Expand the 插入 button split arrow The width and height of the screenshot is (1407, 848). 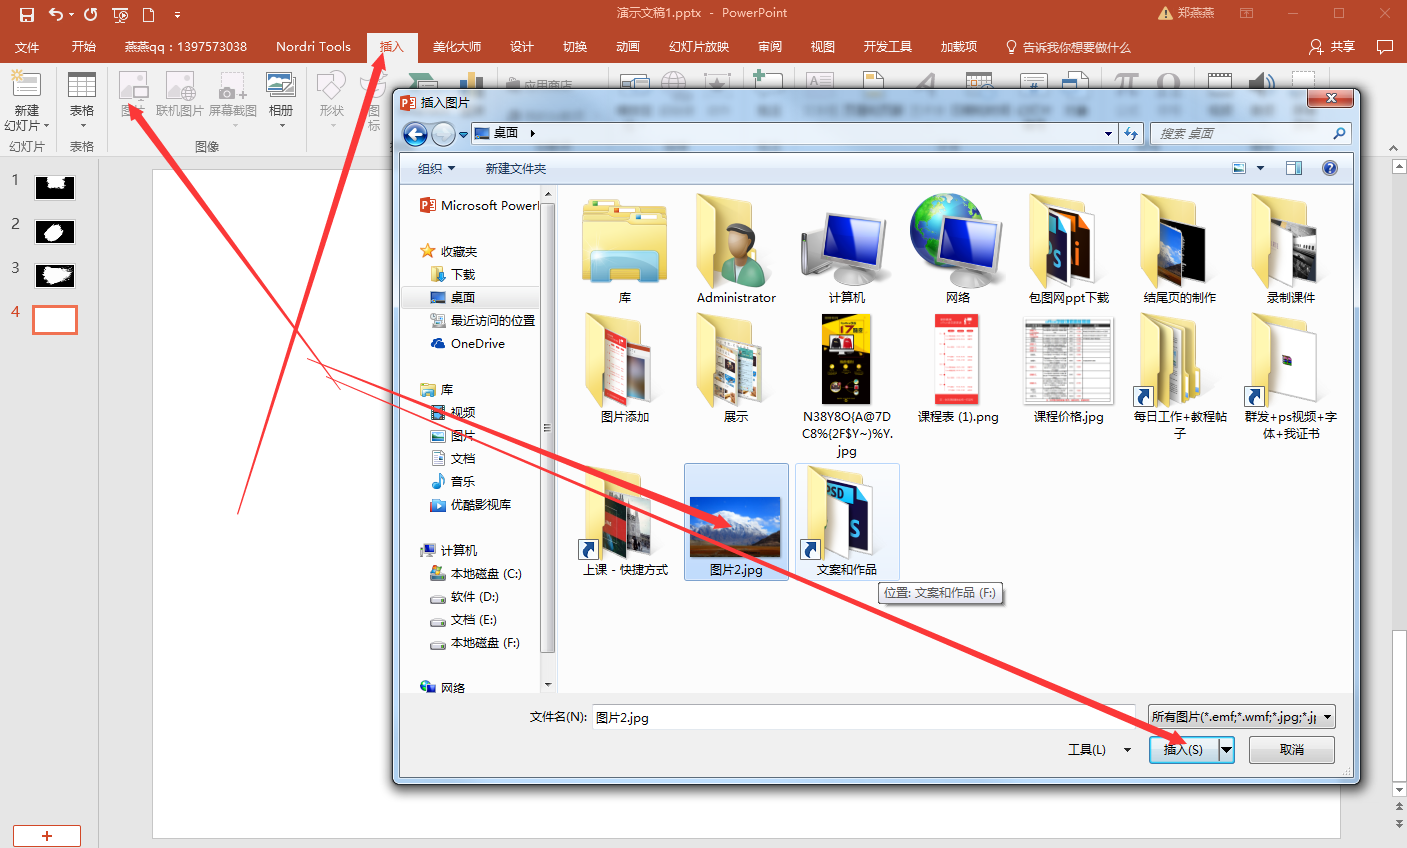click(1226, 749)
